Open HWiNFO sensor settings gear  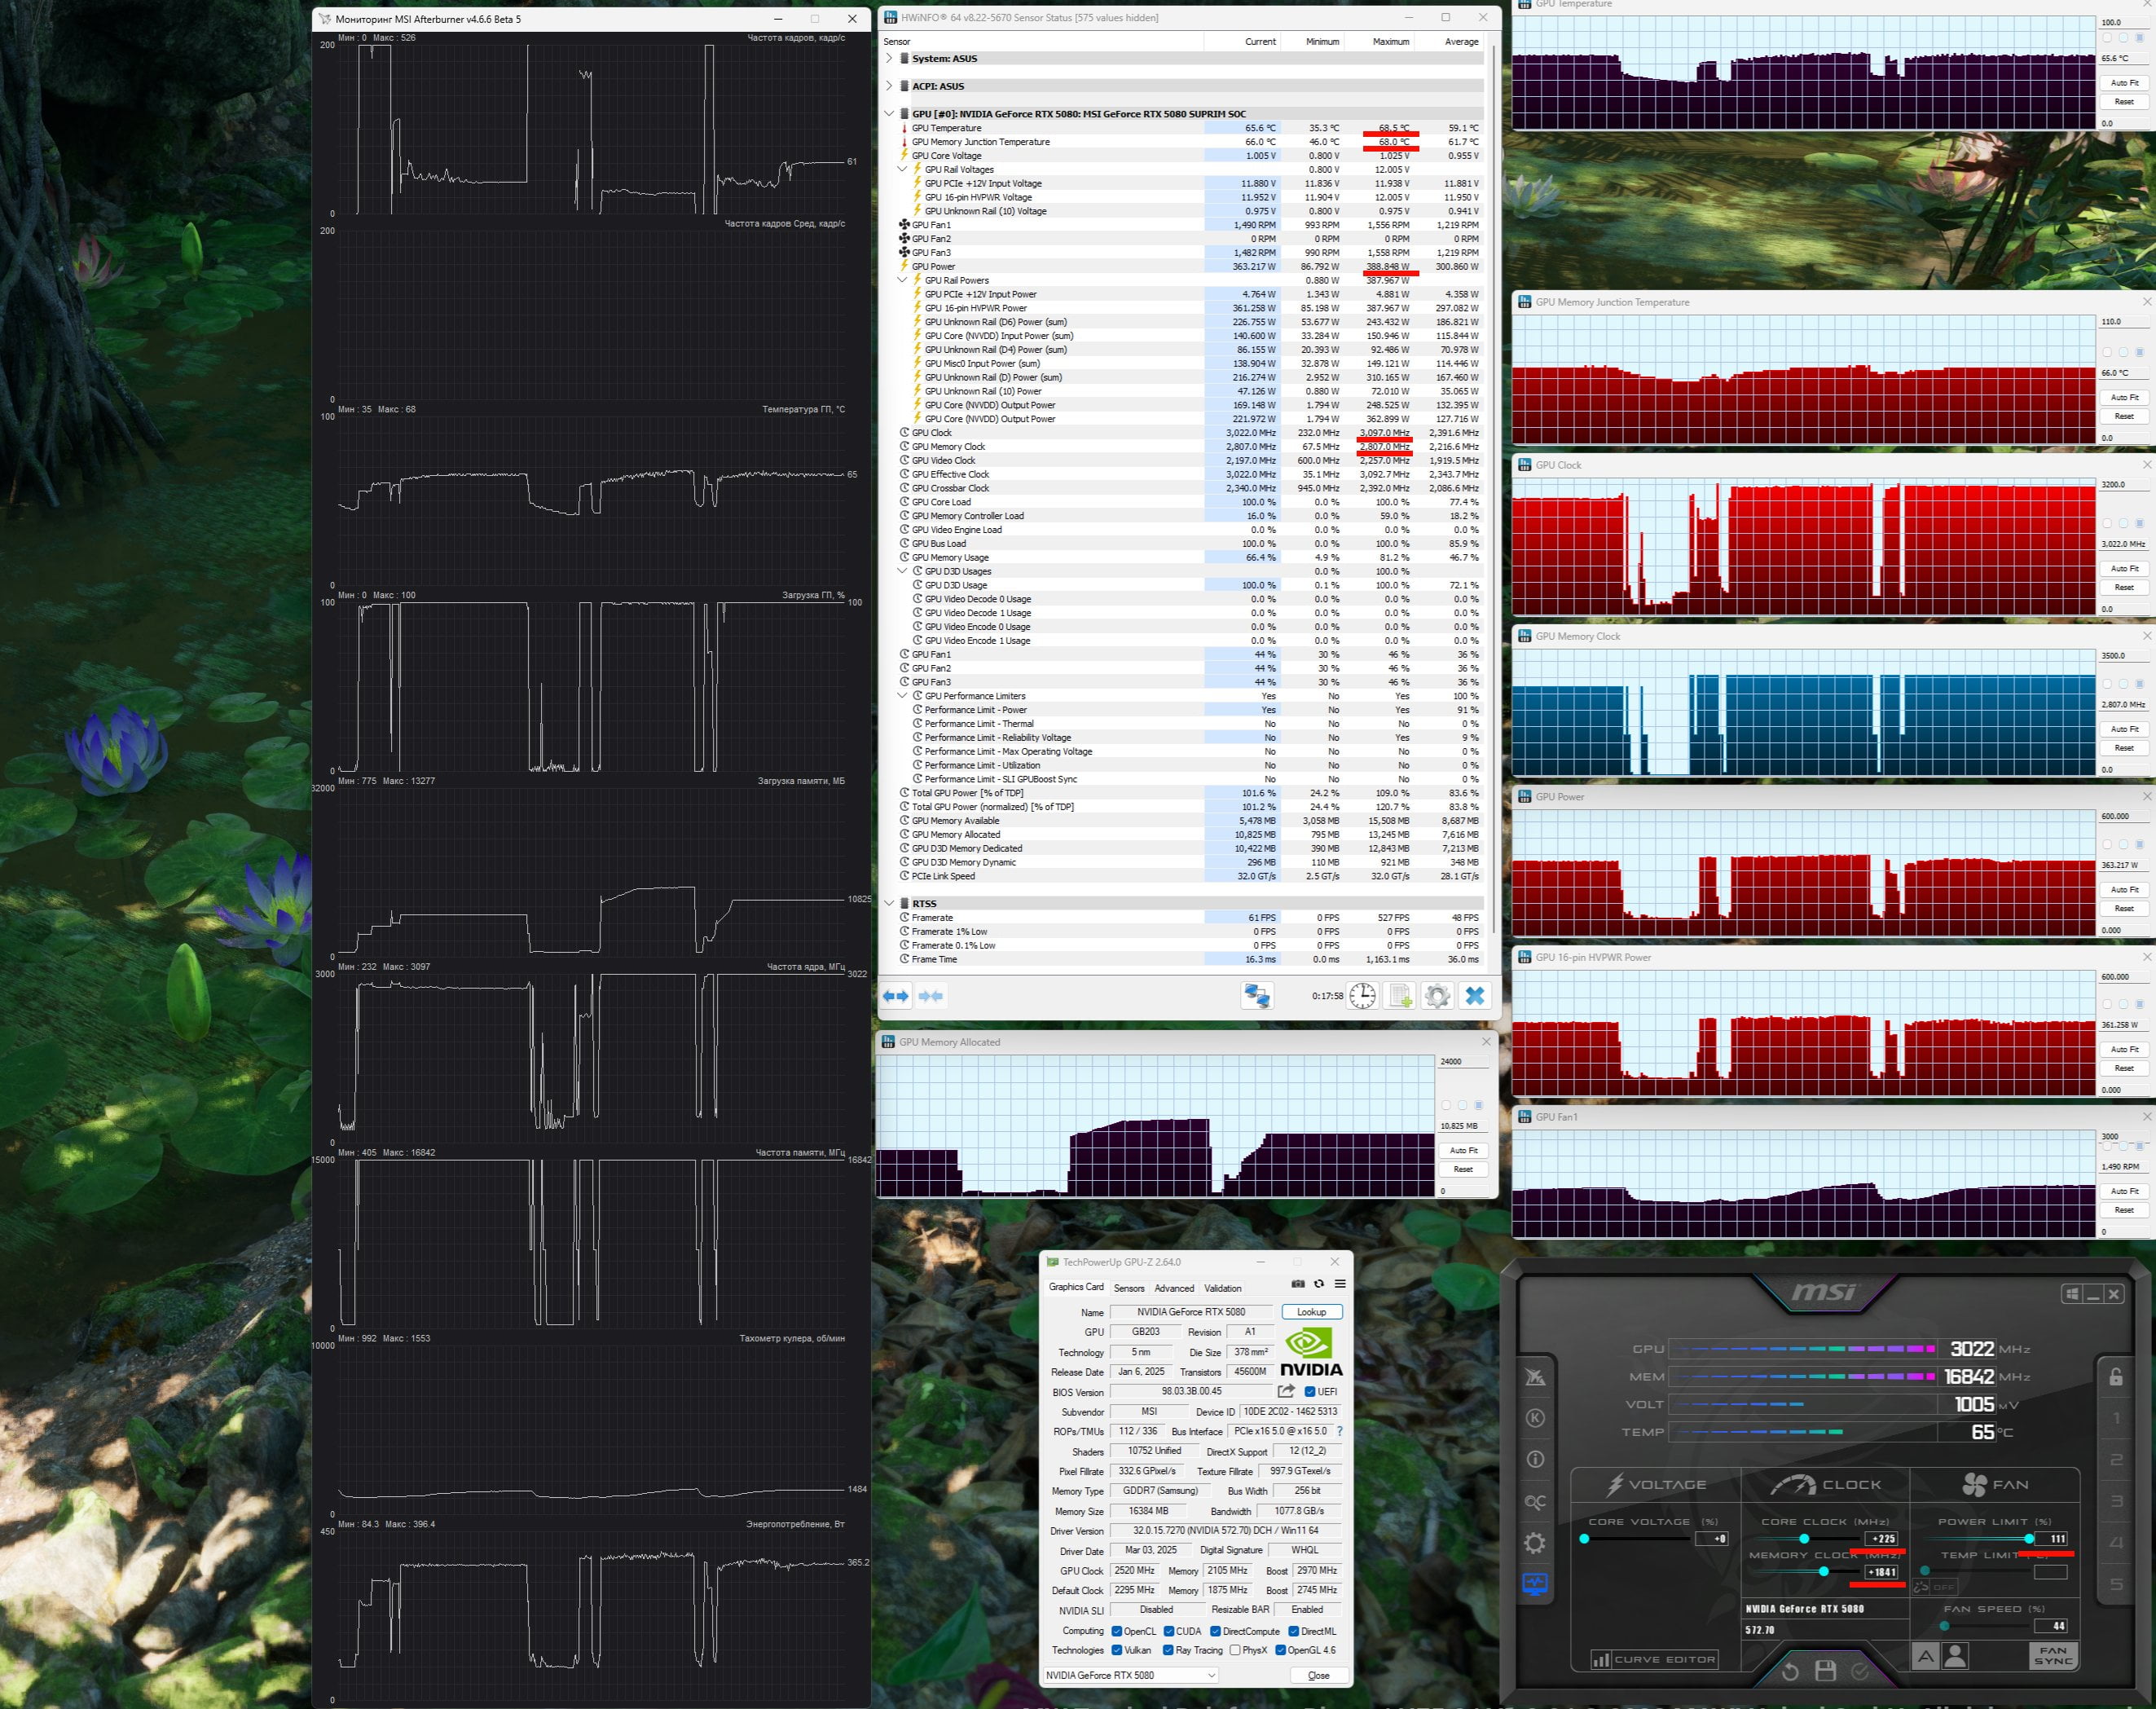(x=1437, y=995)
